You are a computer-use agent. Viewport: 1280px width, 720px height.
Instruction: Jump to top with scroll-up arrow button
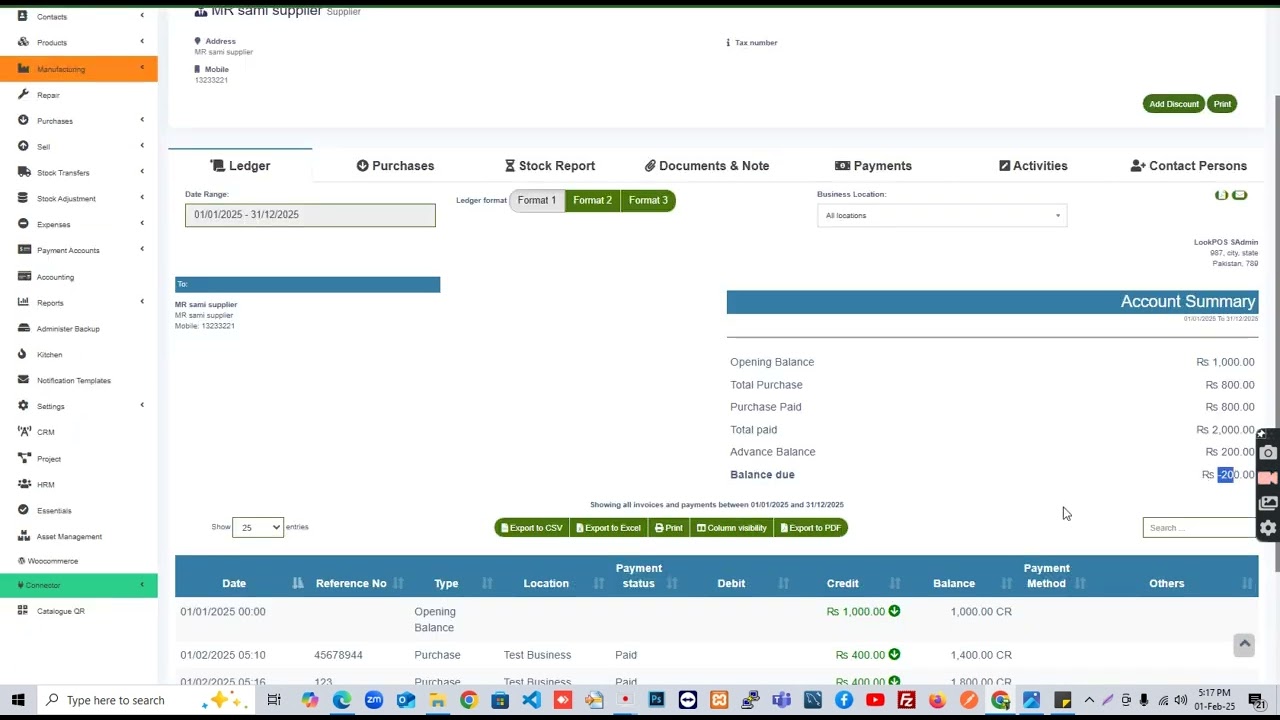coord(1244,645)
